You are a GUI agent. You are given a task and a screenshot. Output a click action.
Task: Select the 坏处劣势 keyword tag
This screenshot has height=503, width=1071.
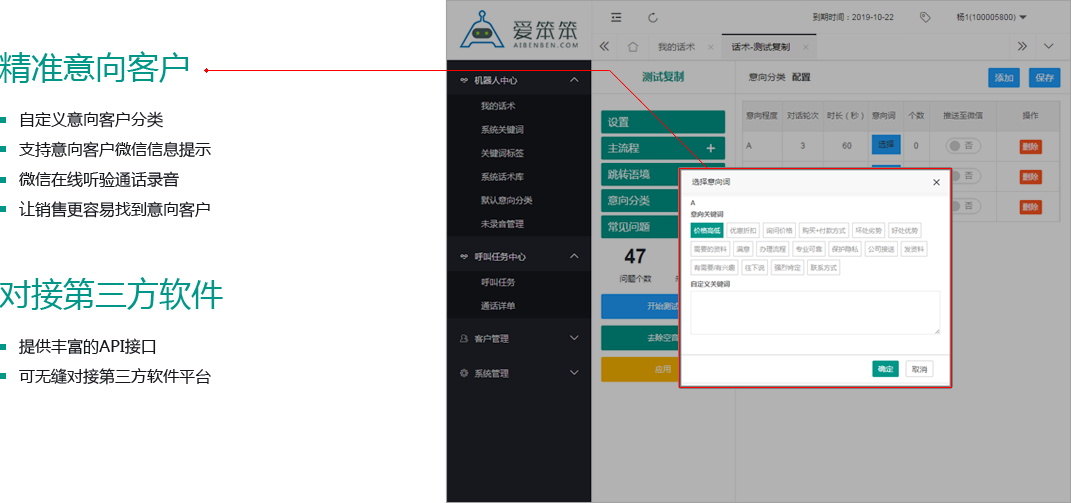pyautogui.click(x=870, y=230)
